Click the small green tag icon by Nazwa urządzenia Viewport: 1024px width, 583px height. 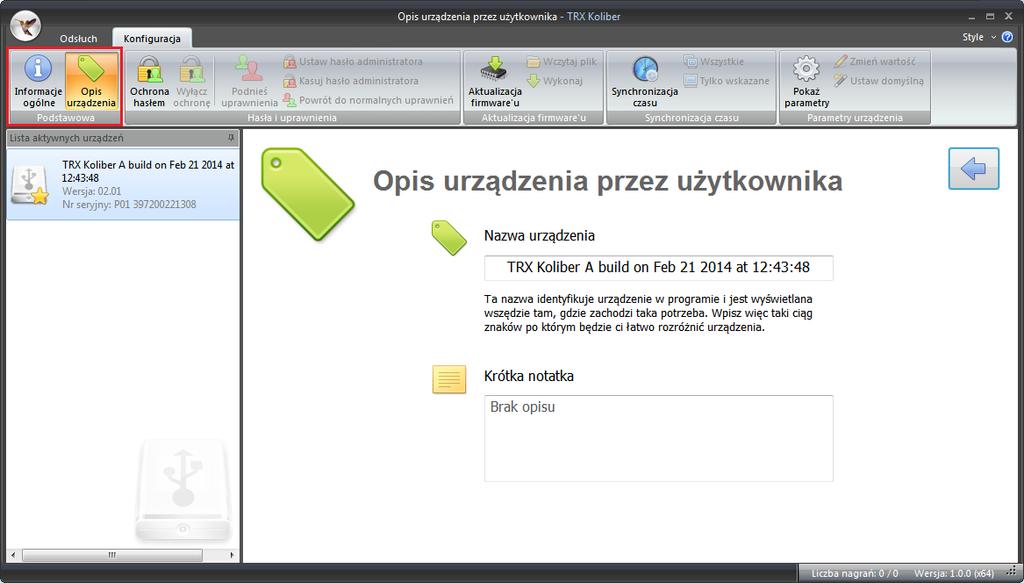tap(449, 238)
